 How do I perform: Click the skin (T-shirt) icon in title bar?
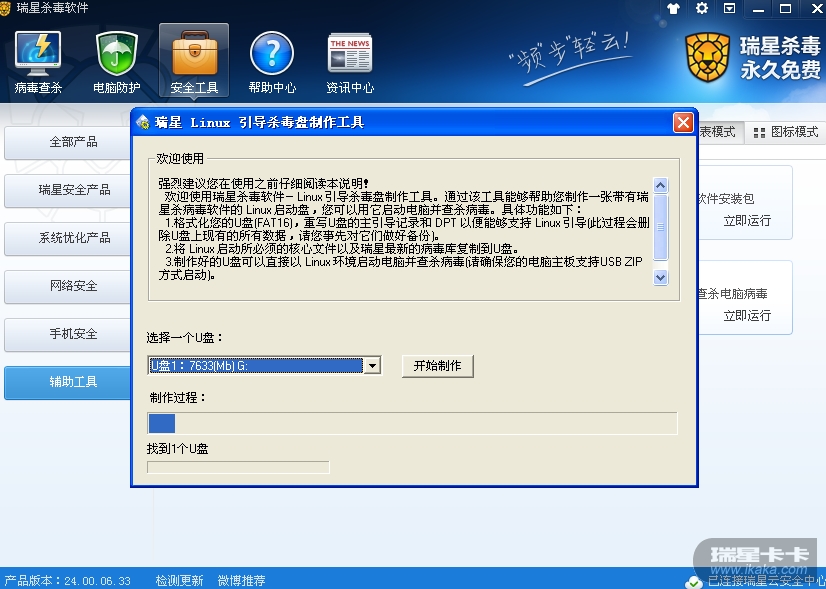point(673,8)
